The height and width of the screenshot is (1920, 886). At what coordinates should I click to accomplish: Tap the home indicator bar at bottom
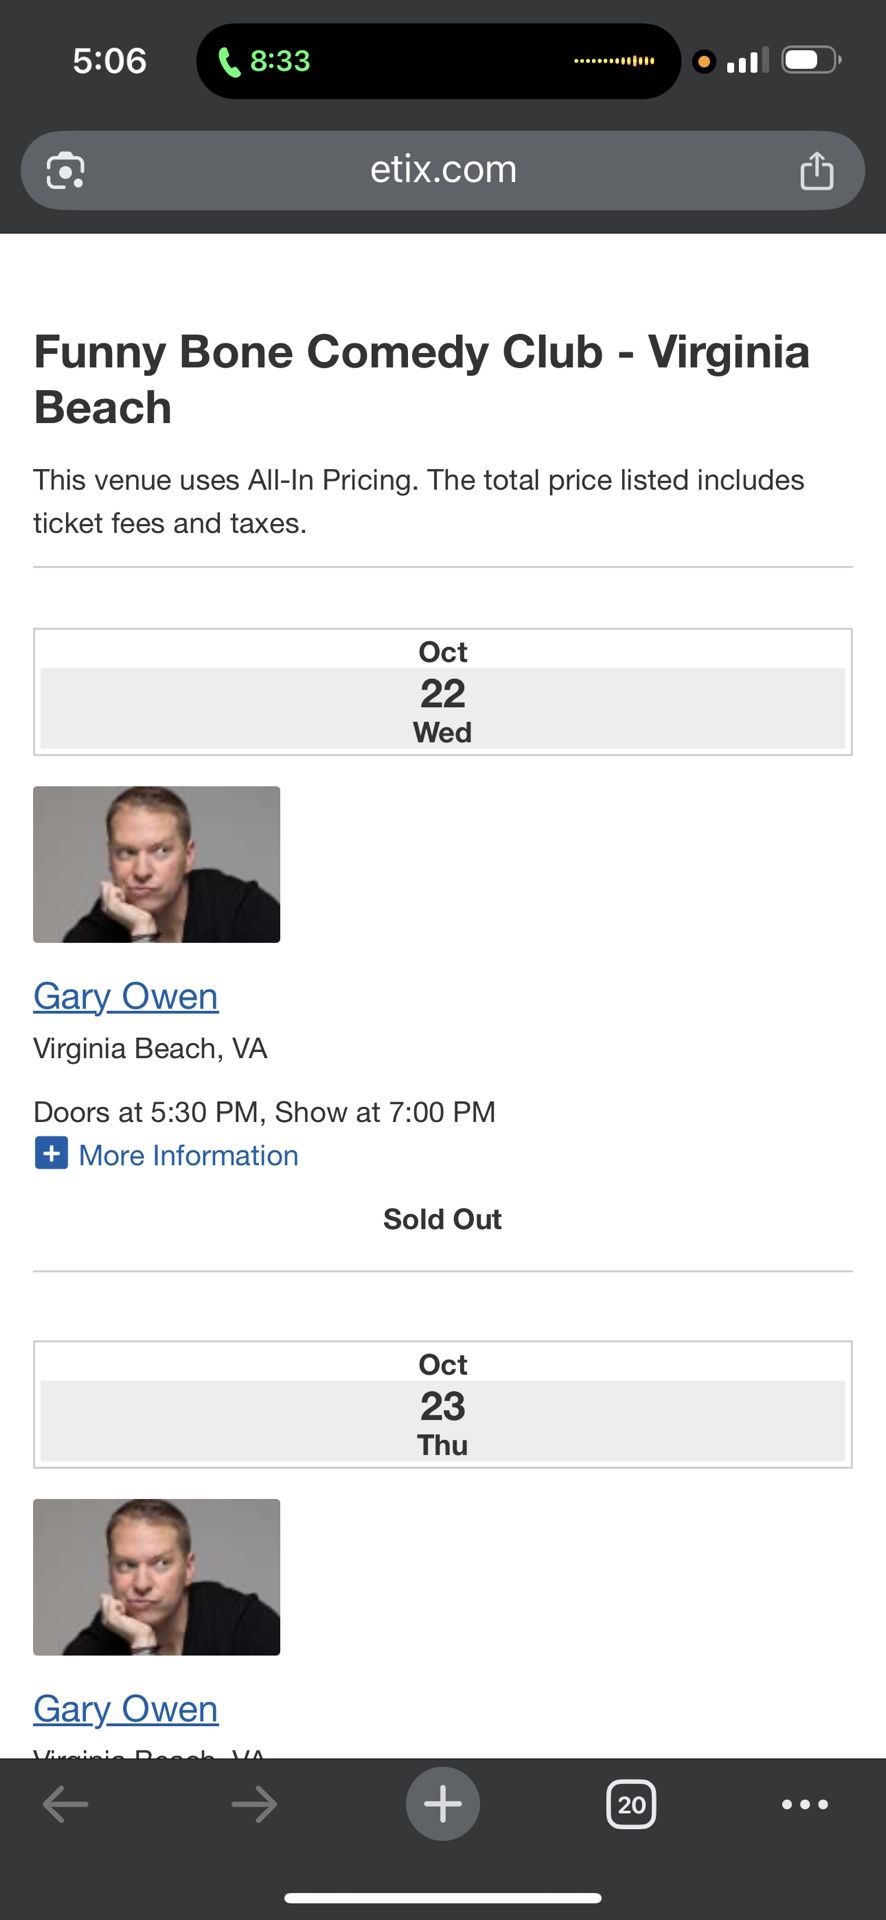tap(443, 1889)
